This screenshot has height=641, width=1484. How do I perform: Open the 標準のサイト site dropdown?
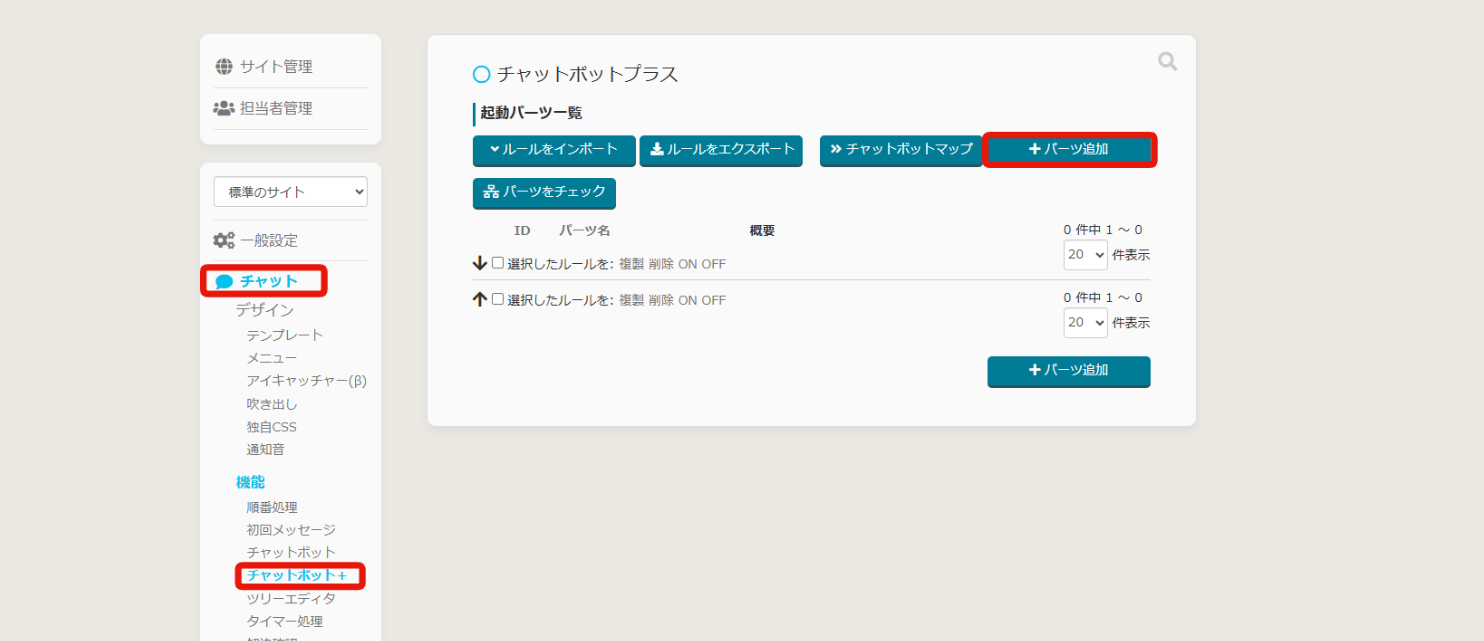(x=290, y=192)
